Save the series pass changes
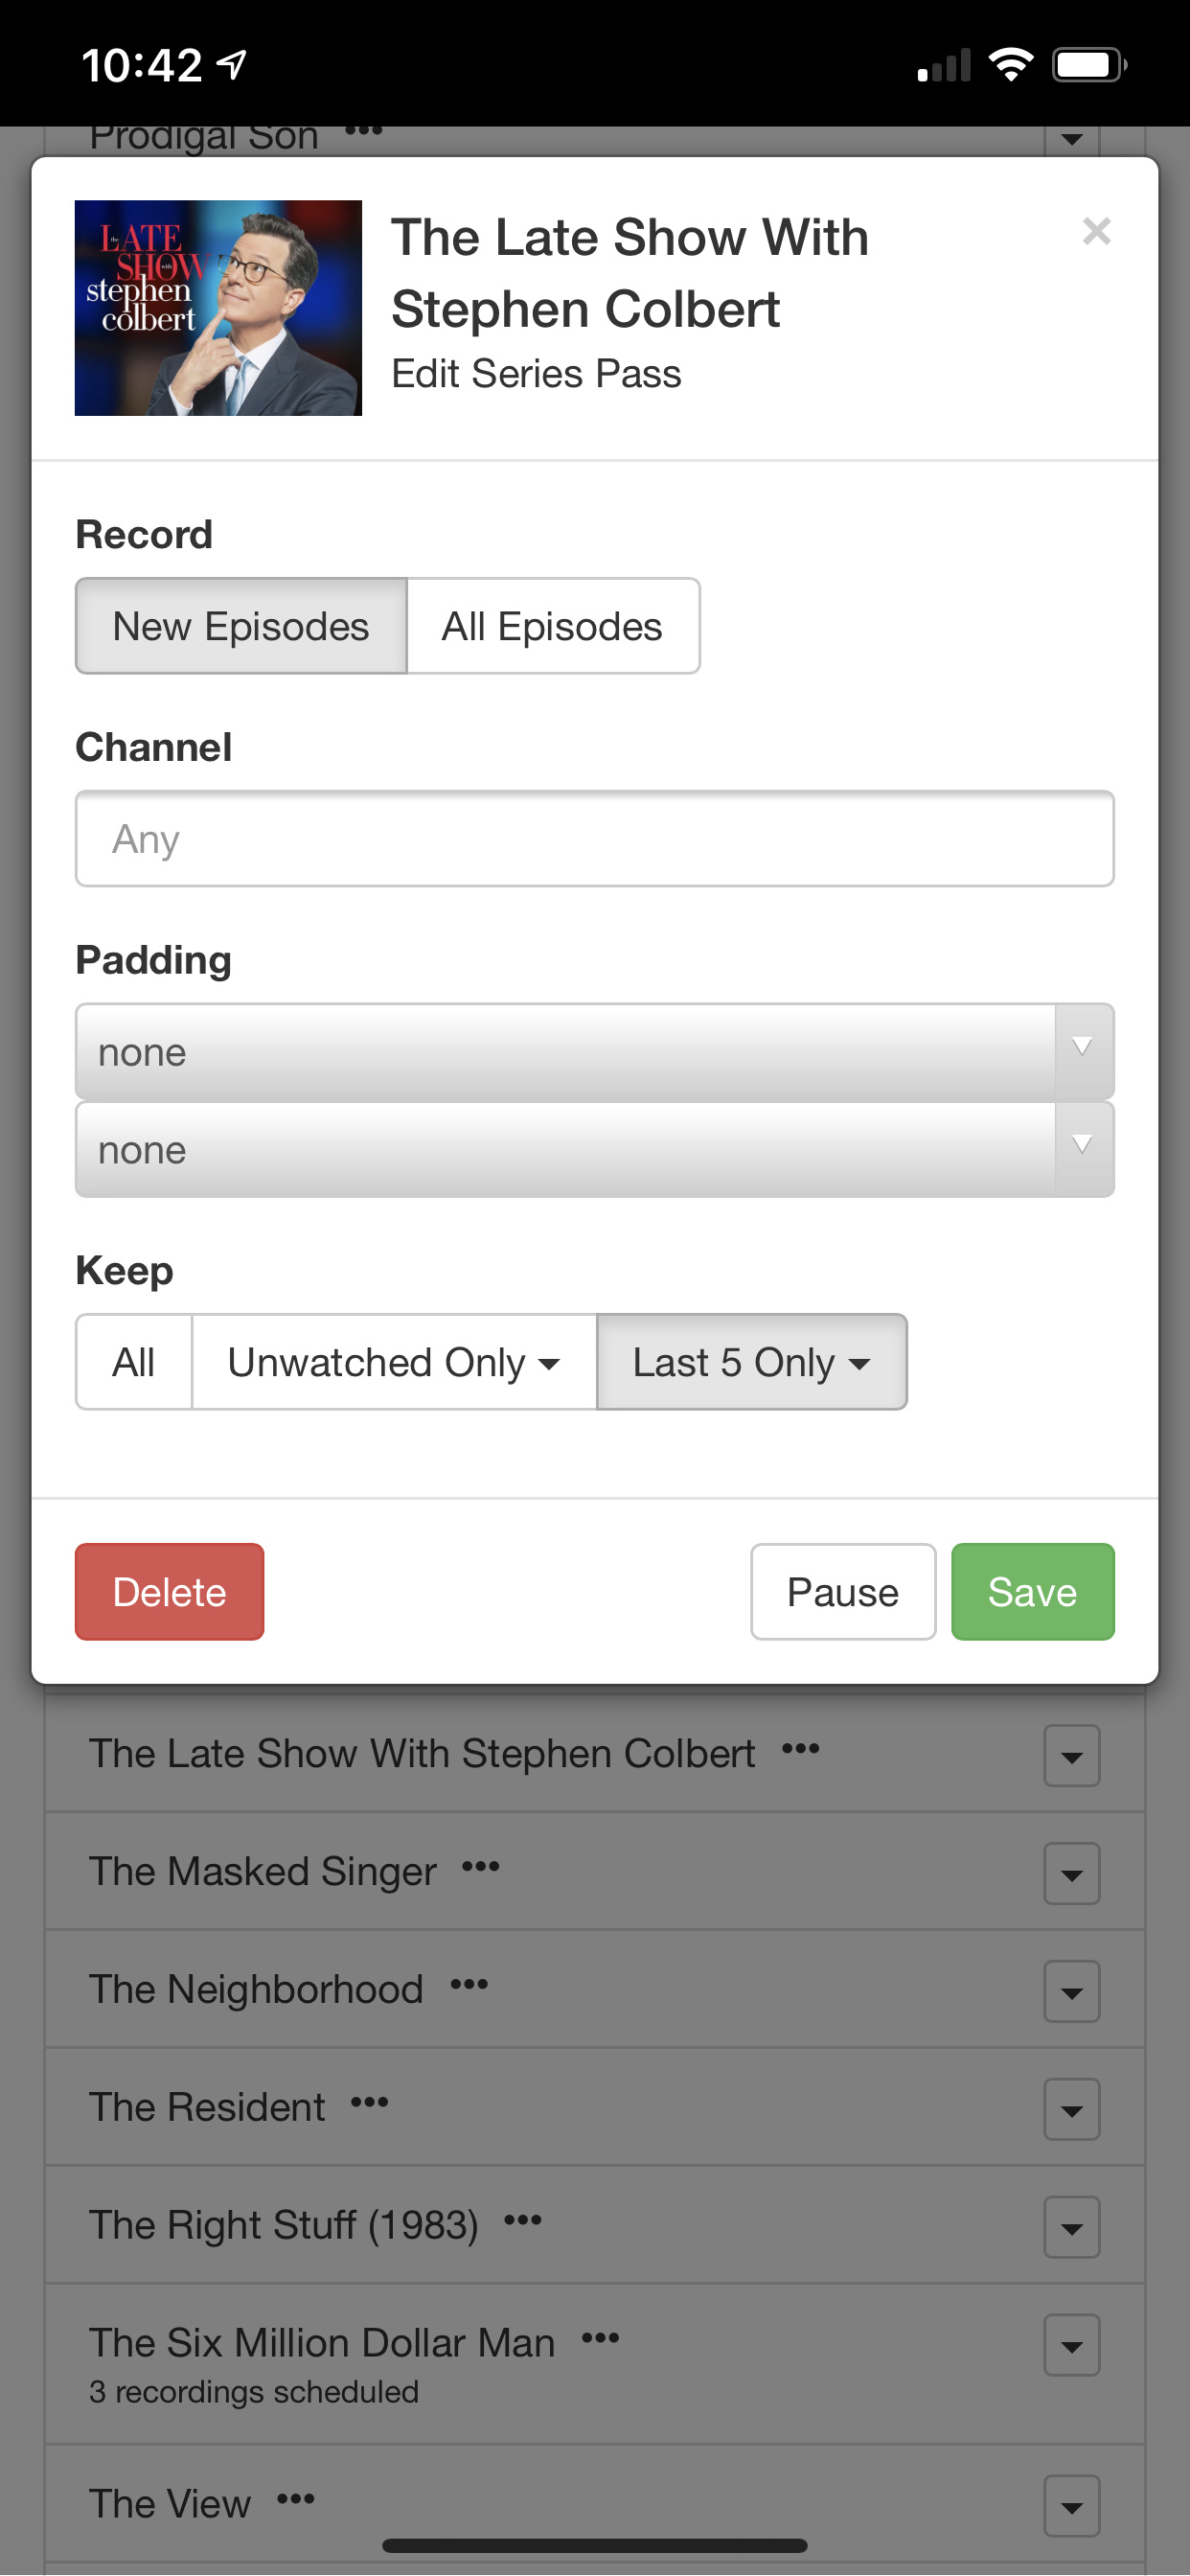The image size is (1190, 2576). (x=1032, y=1592)
